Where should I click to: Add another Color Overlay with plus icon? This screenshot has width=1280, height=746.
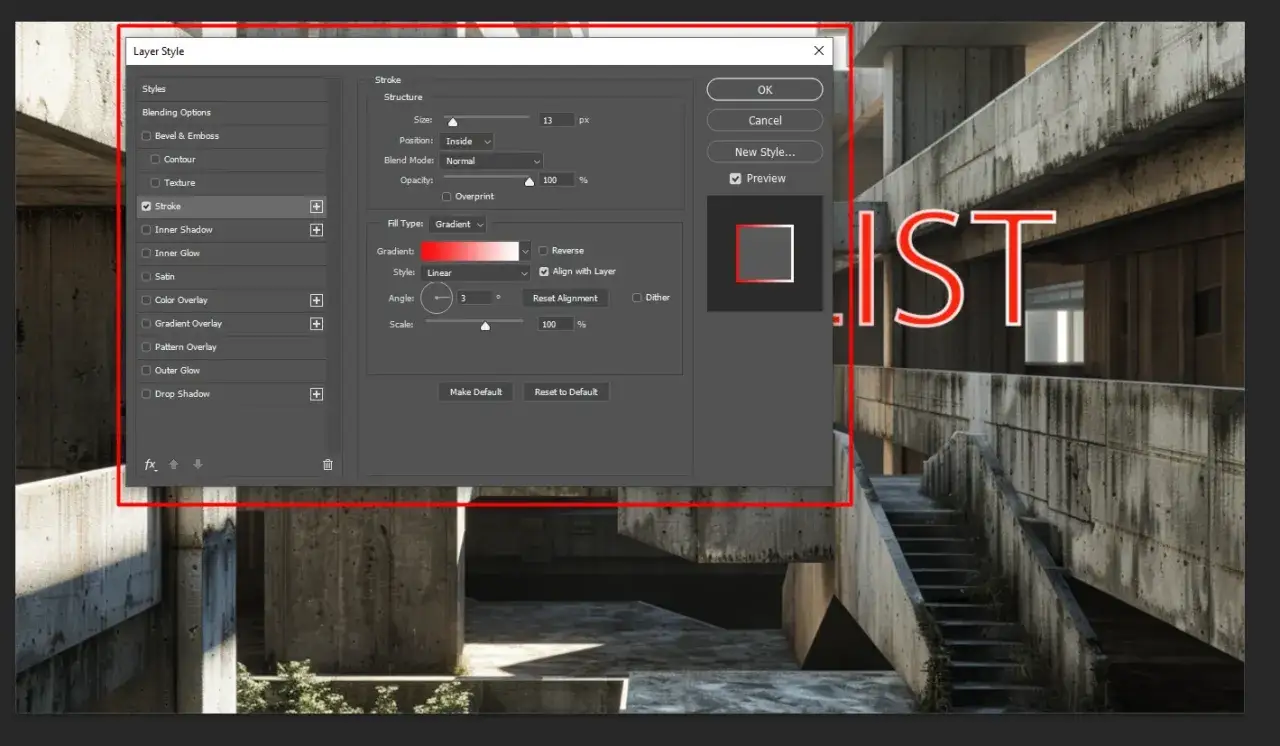(316, 300)
